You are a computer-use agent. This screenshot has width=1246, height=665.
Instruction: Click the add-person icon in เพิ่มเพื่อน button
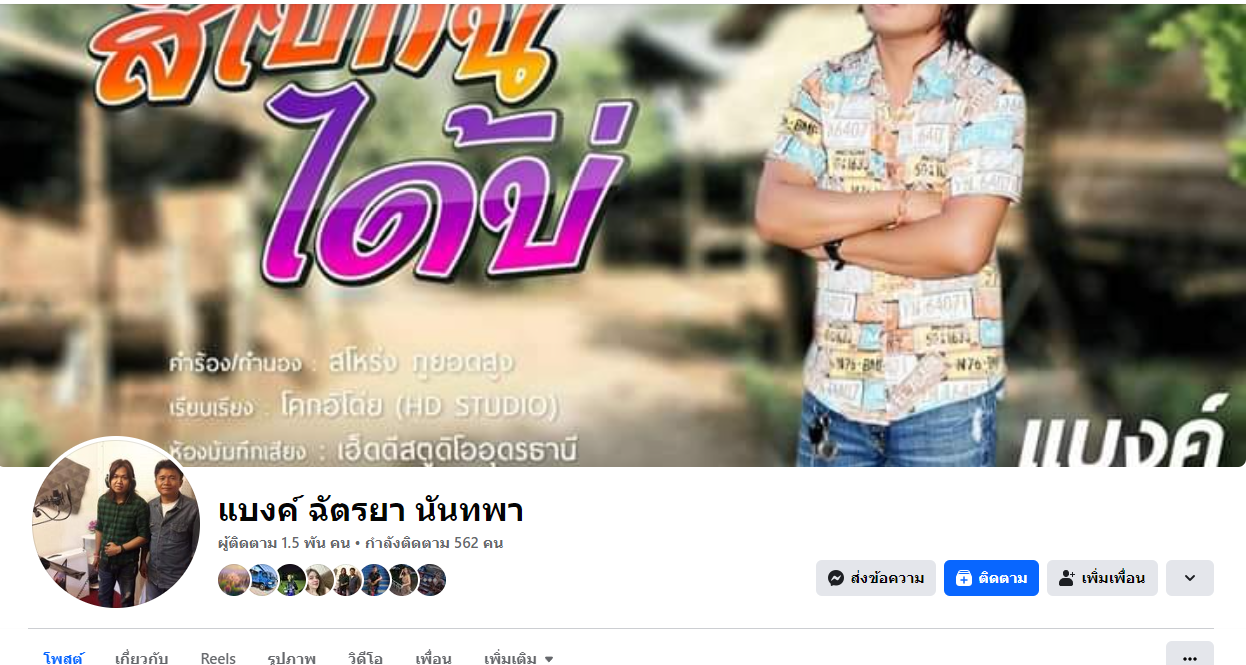(x=1067, y=578)
